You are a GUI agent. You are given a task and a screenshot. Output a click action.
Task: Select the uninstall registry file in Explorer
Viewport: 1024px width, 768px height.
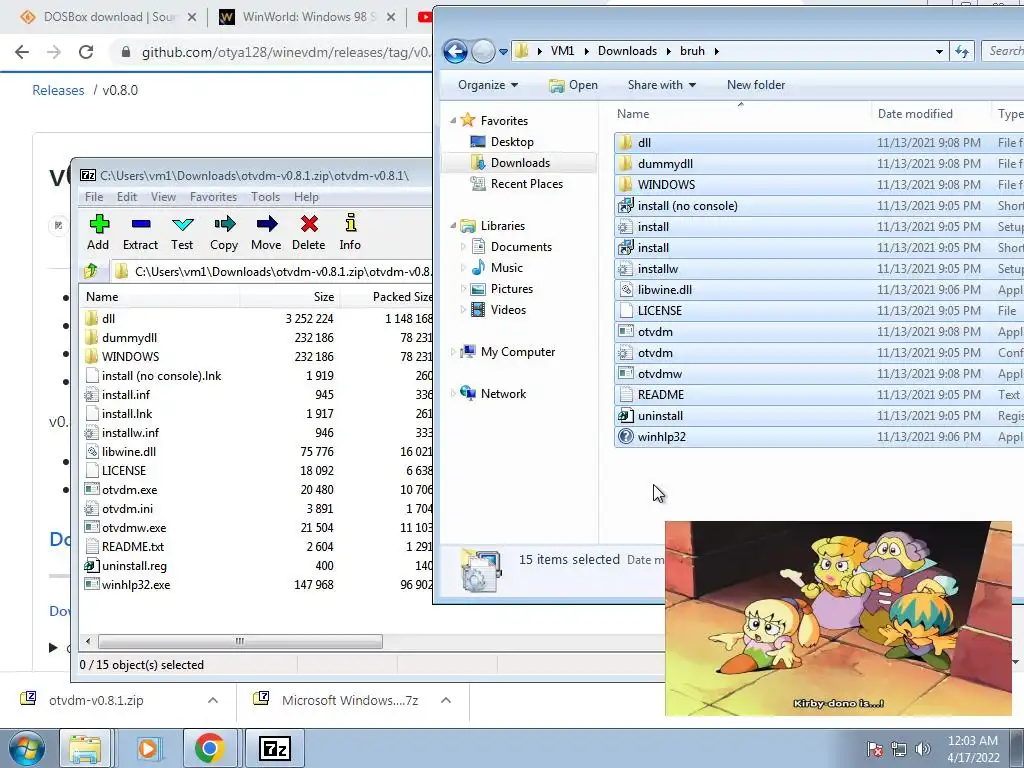point(660,416)
